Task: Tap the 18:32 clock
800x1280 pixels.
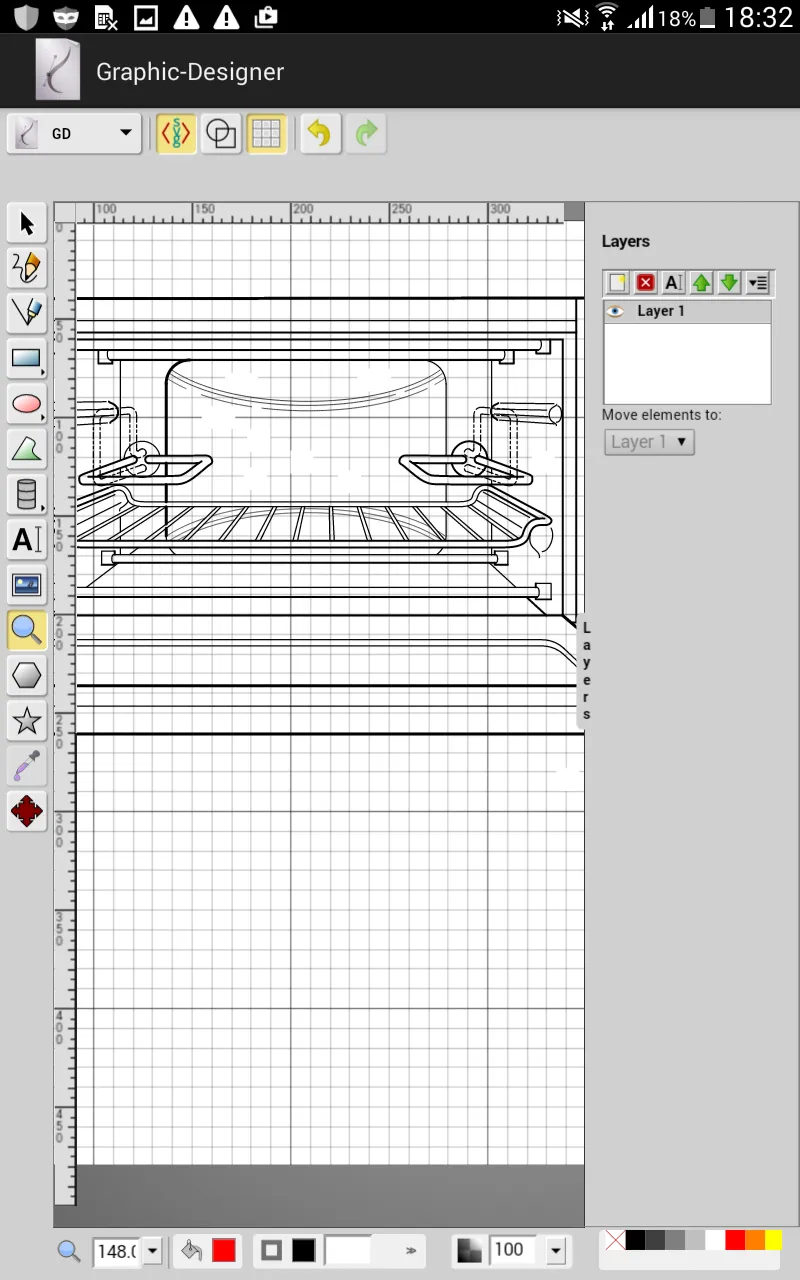Action: (x=758, y=17)
